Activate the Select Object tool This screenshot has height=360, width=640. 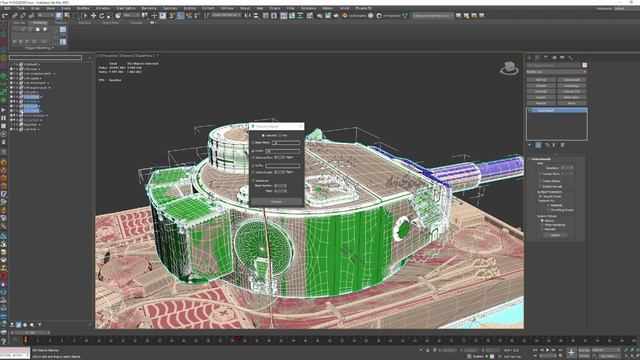(x=59, y=16)
